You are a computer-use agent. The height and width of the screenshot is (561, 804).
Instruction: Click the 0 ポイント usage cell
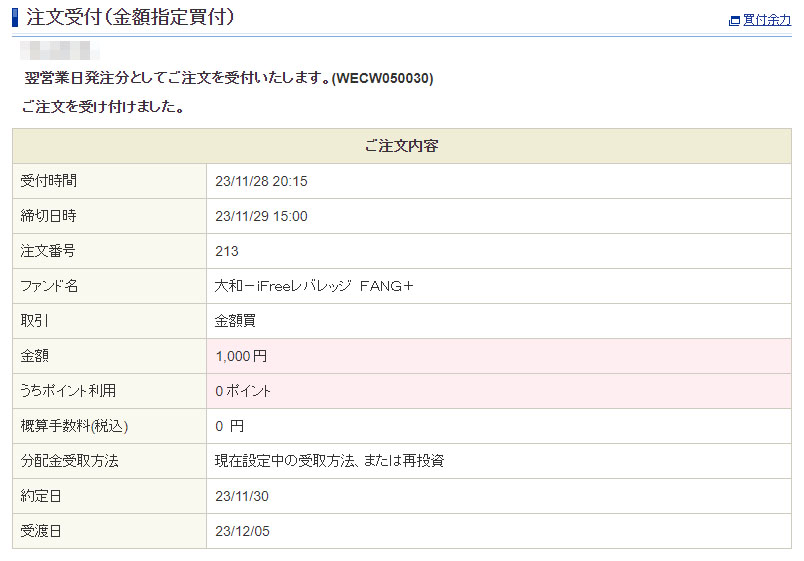243,391
